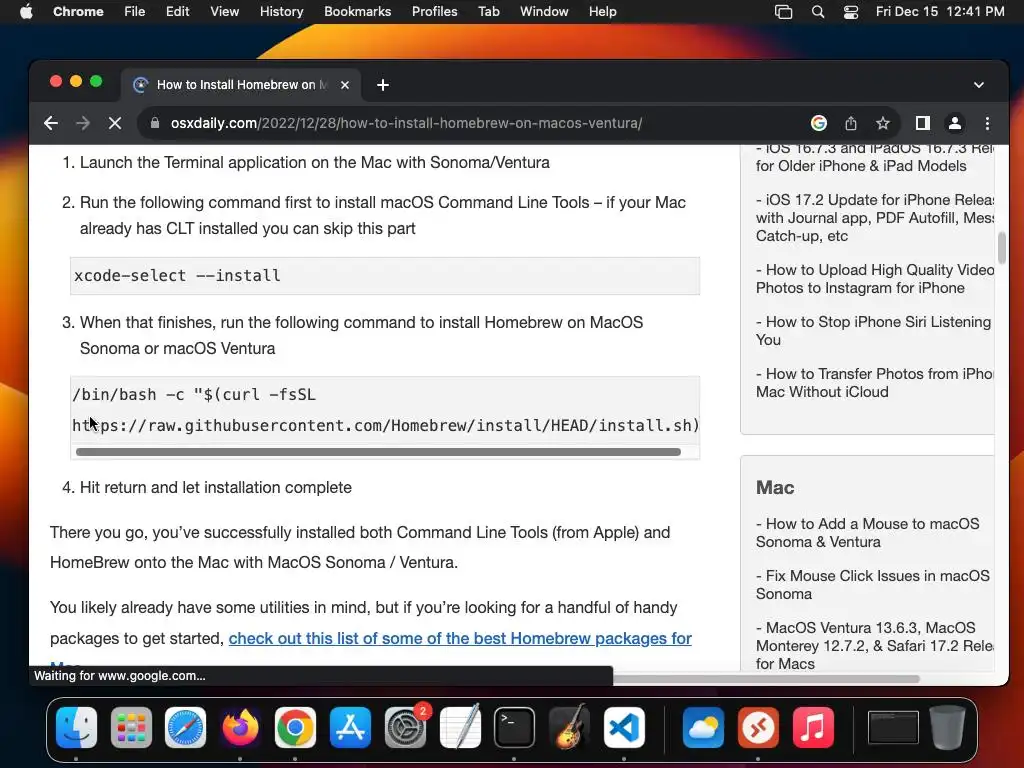Open App Store from the Dock
Viewport: 1024px width, 768px height.
click(x=350, y=728)
